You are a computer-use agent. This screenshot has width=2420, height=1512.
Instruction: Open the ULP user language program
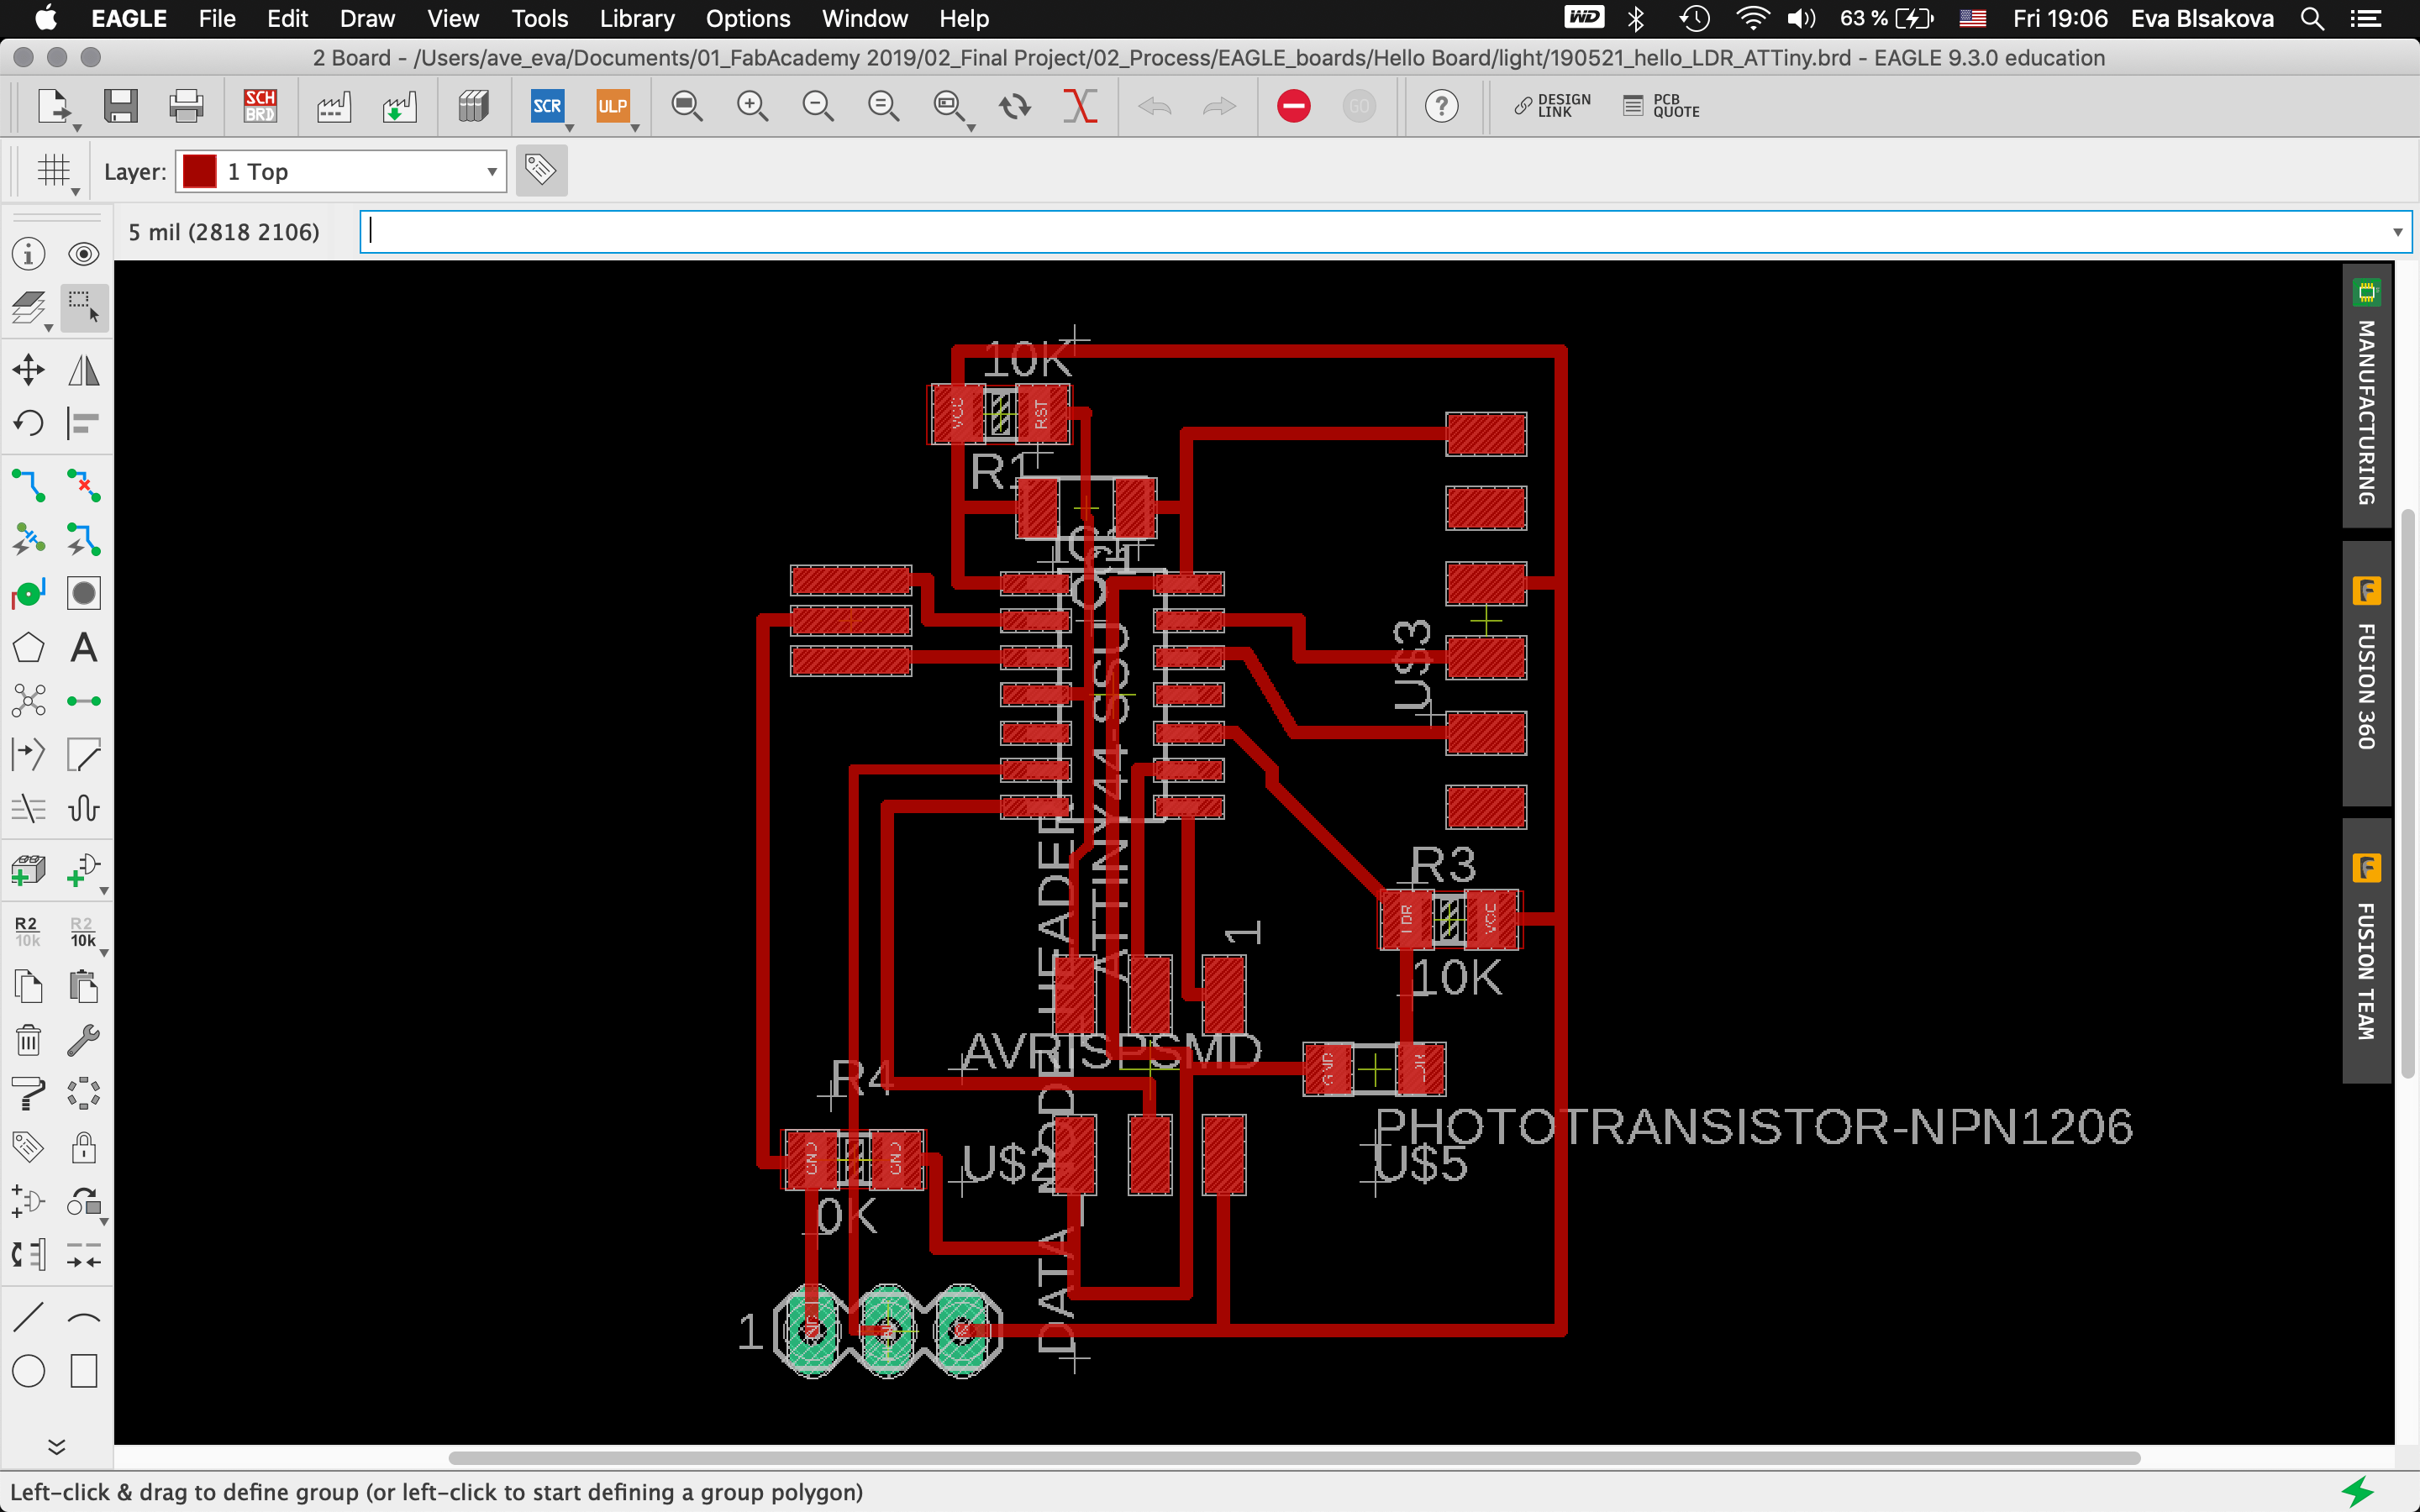click(612, 106)
